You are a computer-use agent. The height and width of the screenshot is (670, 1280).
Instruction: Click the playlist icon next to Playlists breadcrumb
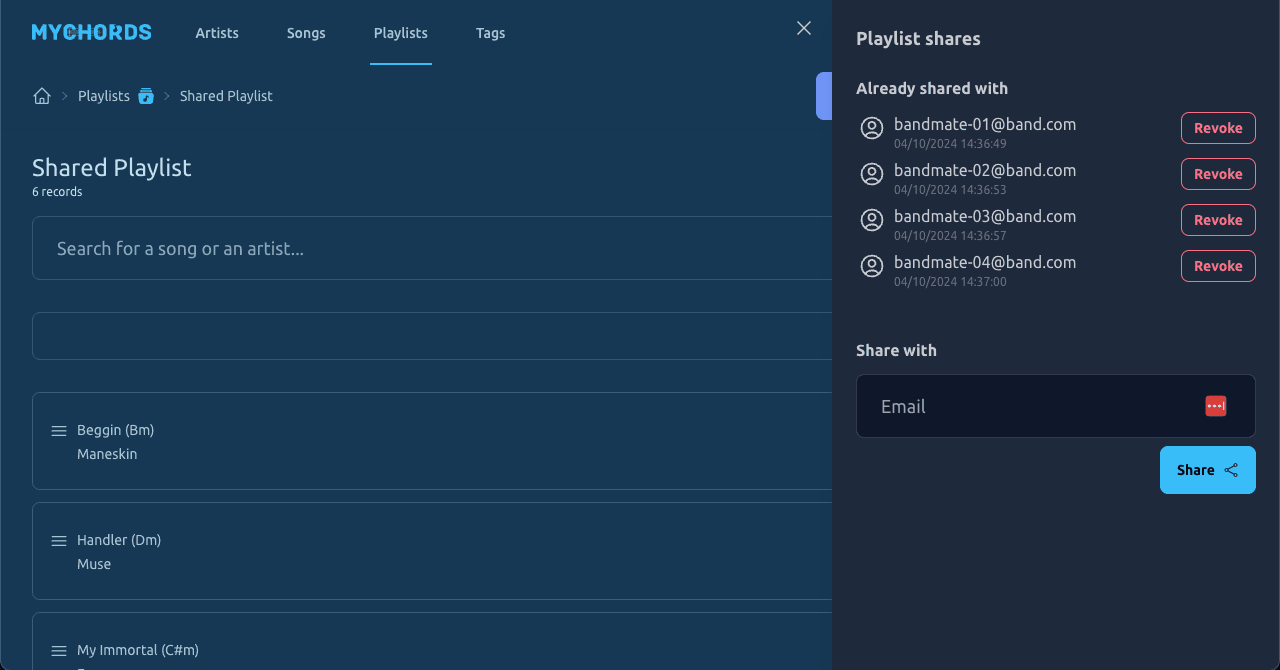pyautogui.click(x=146, y=96)
